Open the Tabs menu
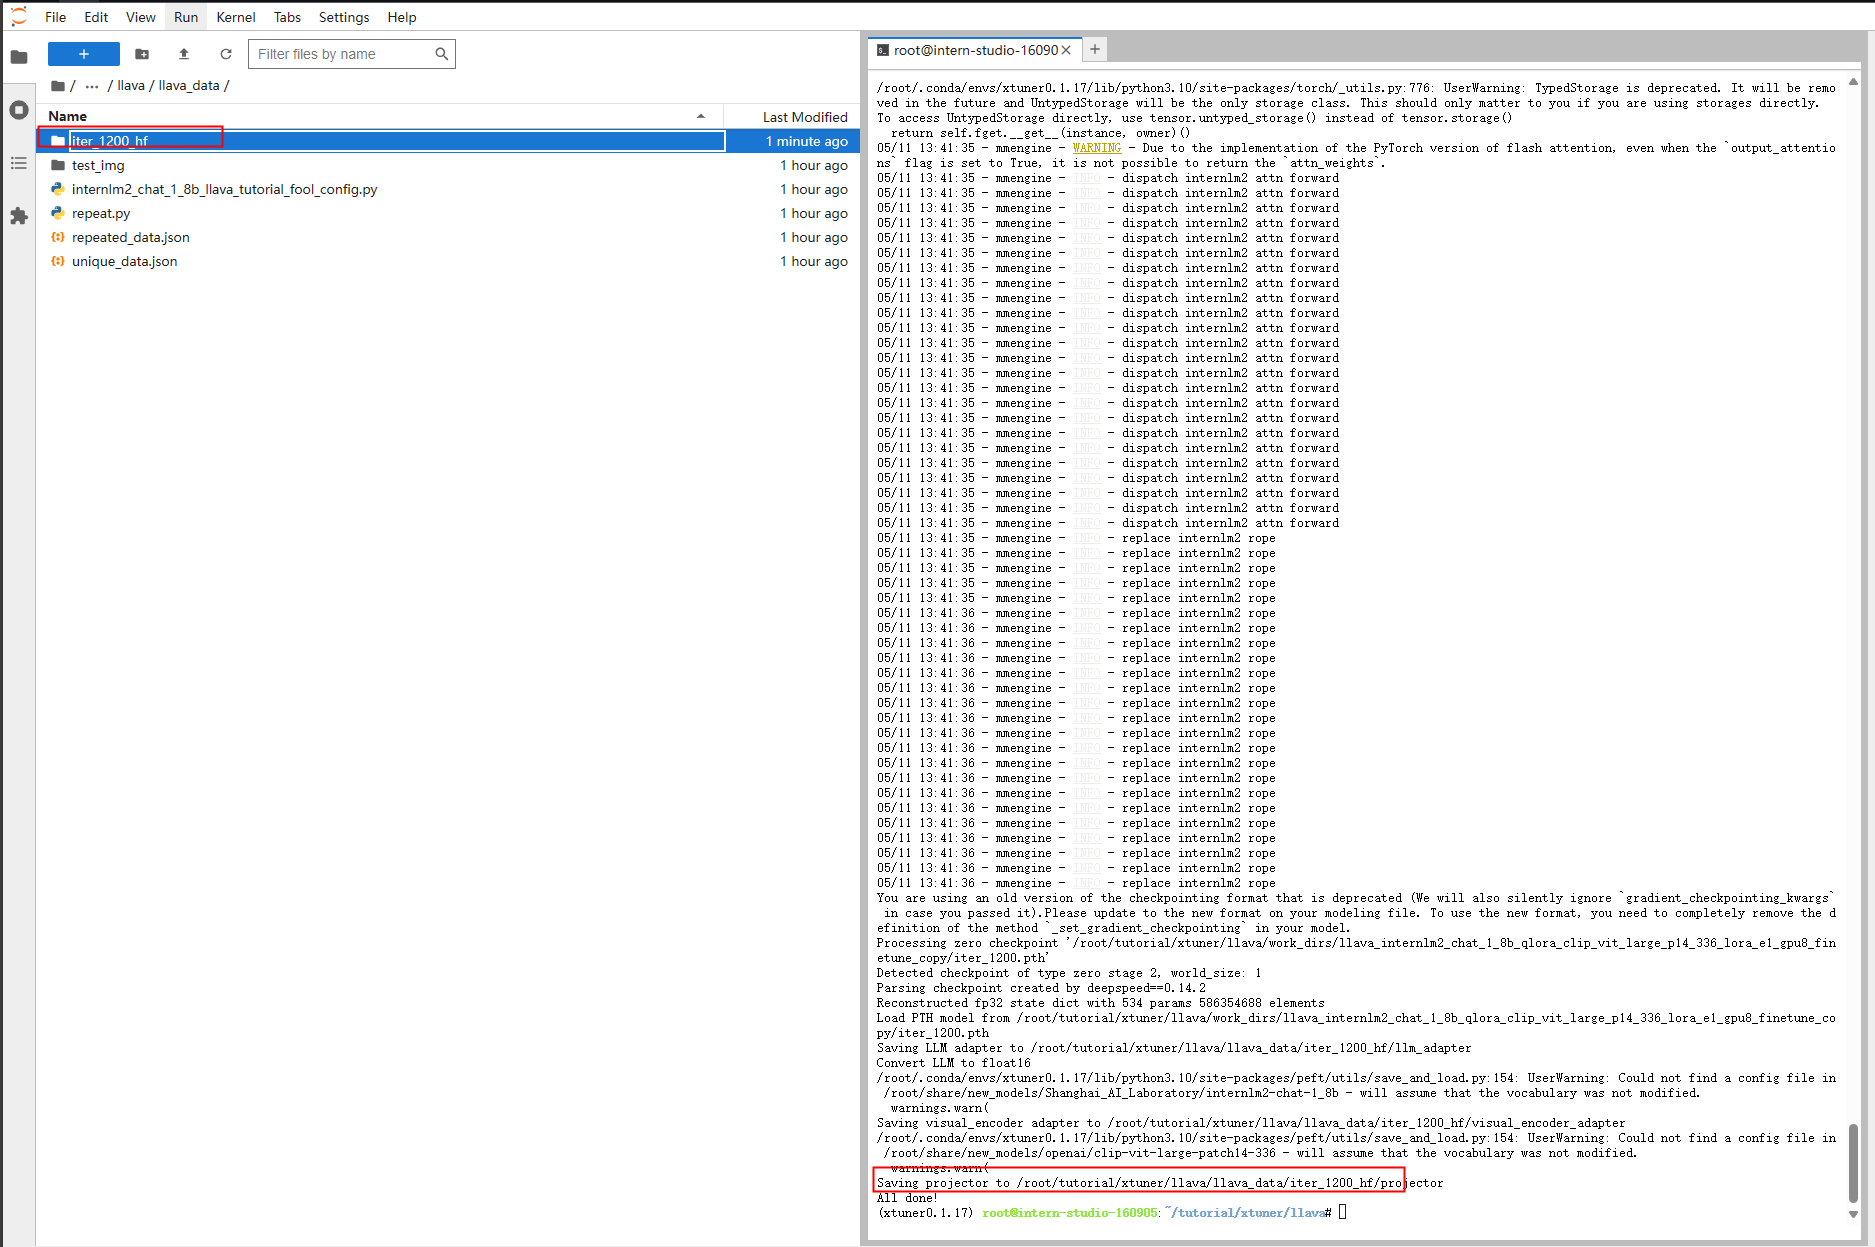 [x=287, y=17]
